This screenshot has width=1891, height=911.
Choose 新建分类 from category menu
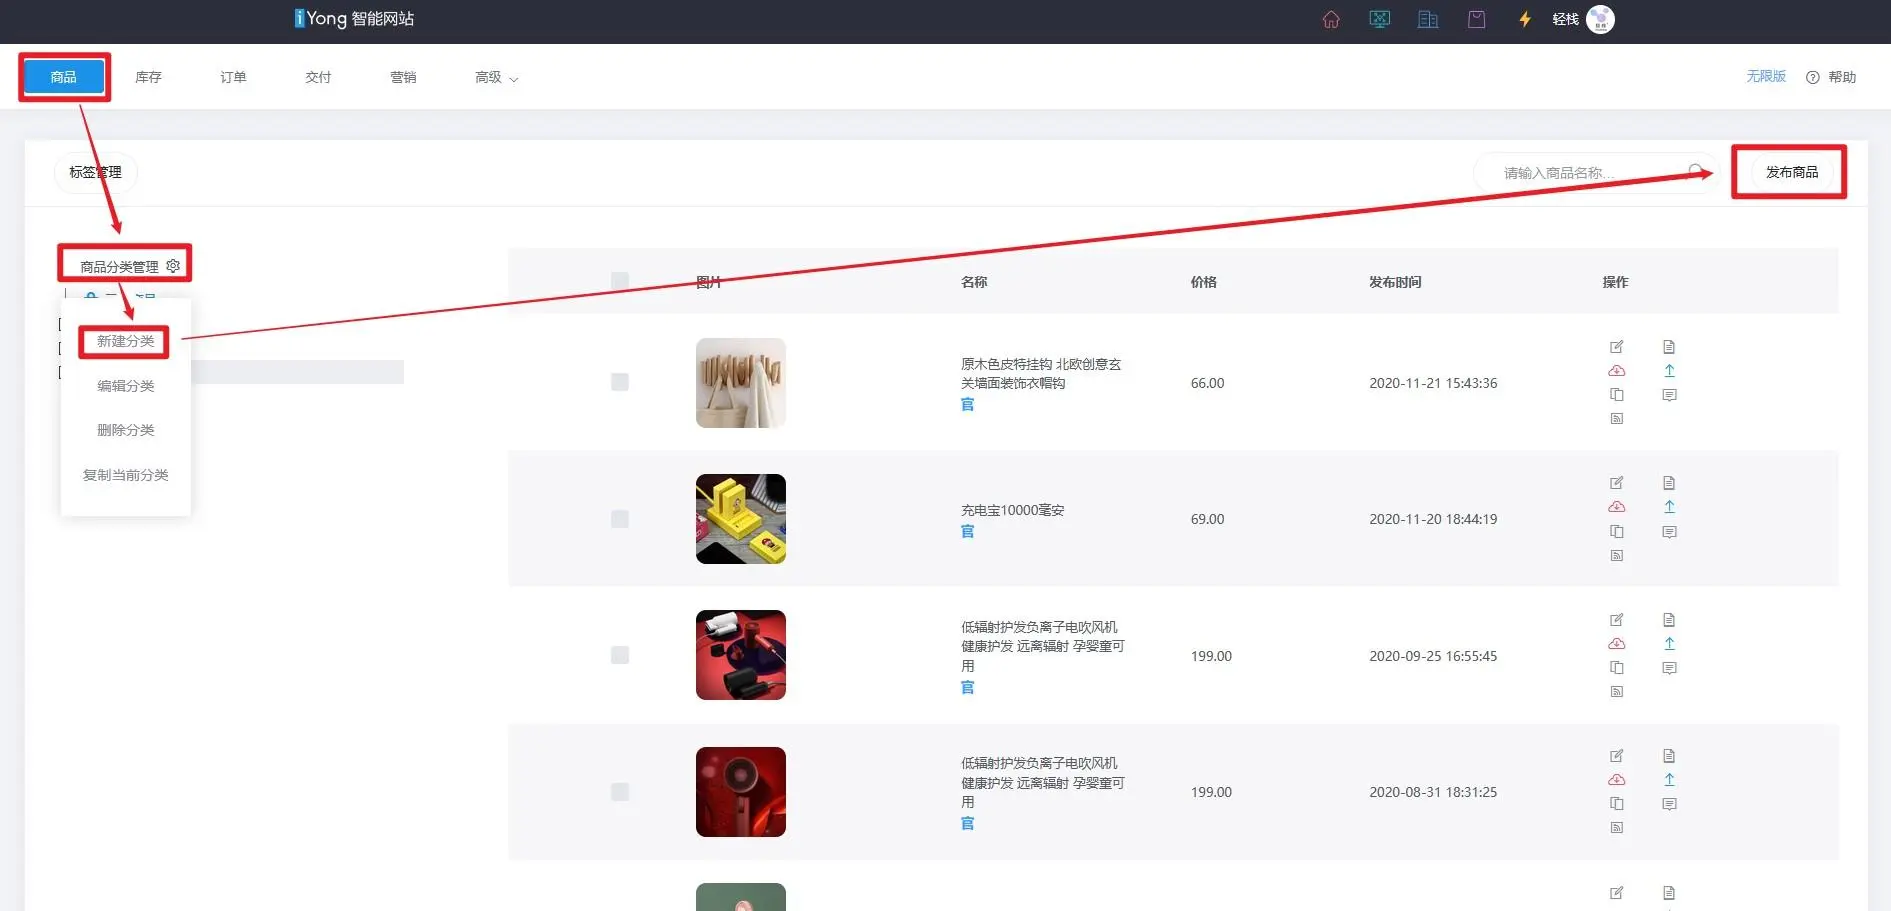coord(125,342)
